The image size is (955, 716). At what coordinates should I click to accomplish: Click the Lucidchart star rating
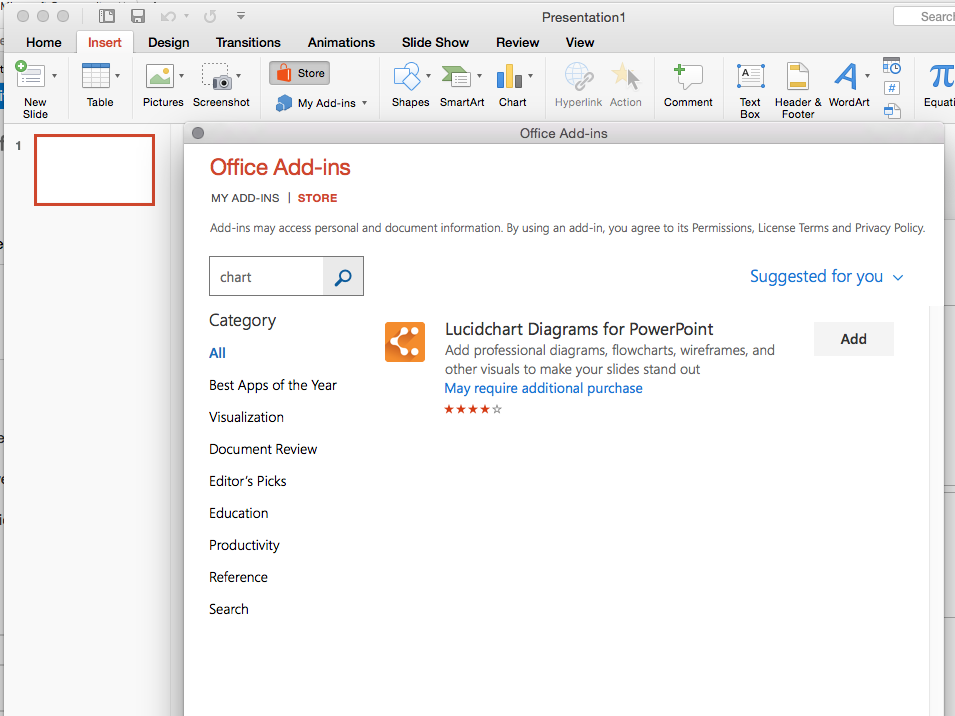click(473, 409)
